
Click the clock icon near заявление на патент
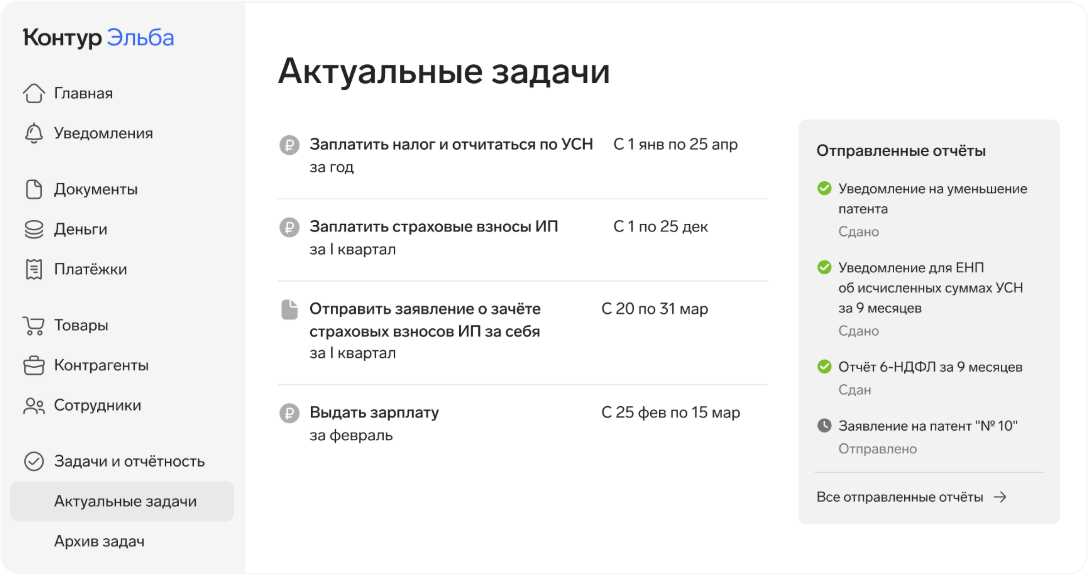coord(824,425)
